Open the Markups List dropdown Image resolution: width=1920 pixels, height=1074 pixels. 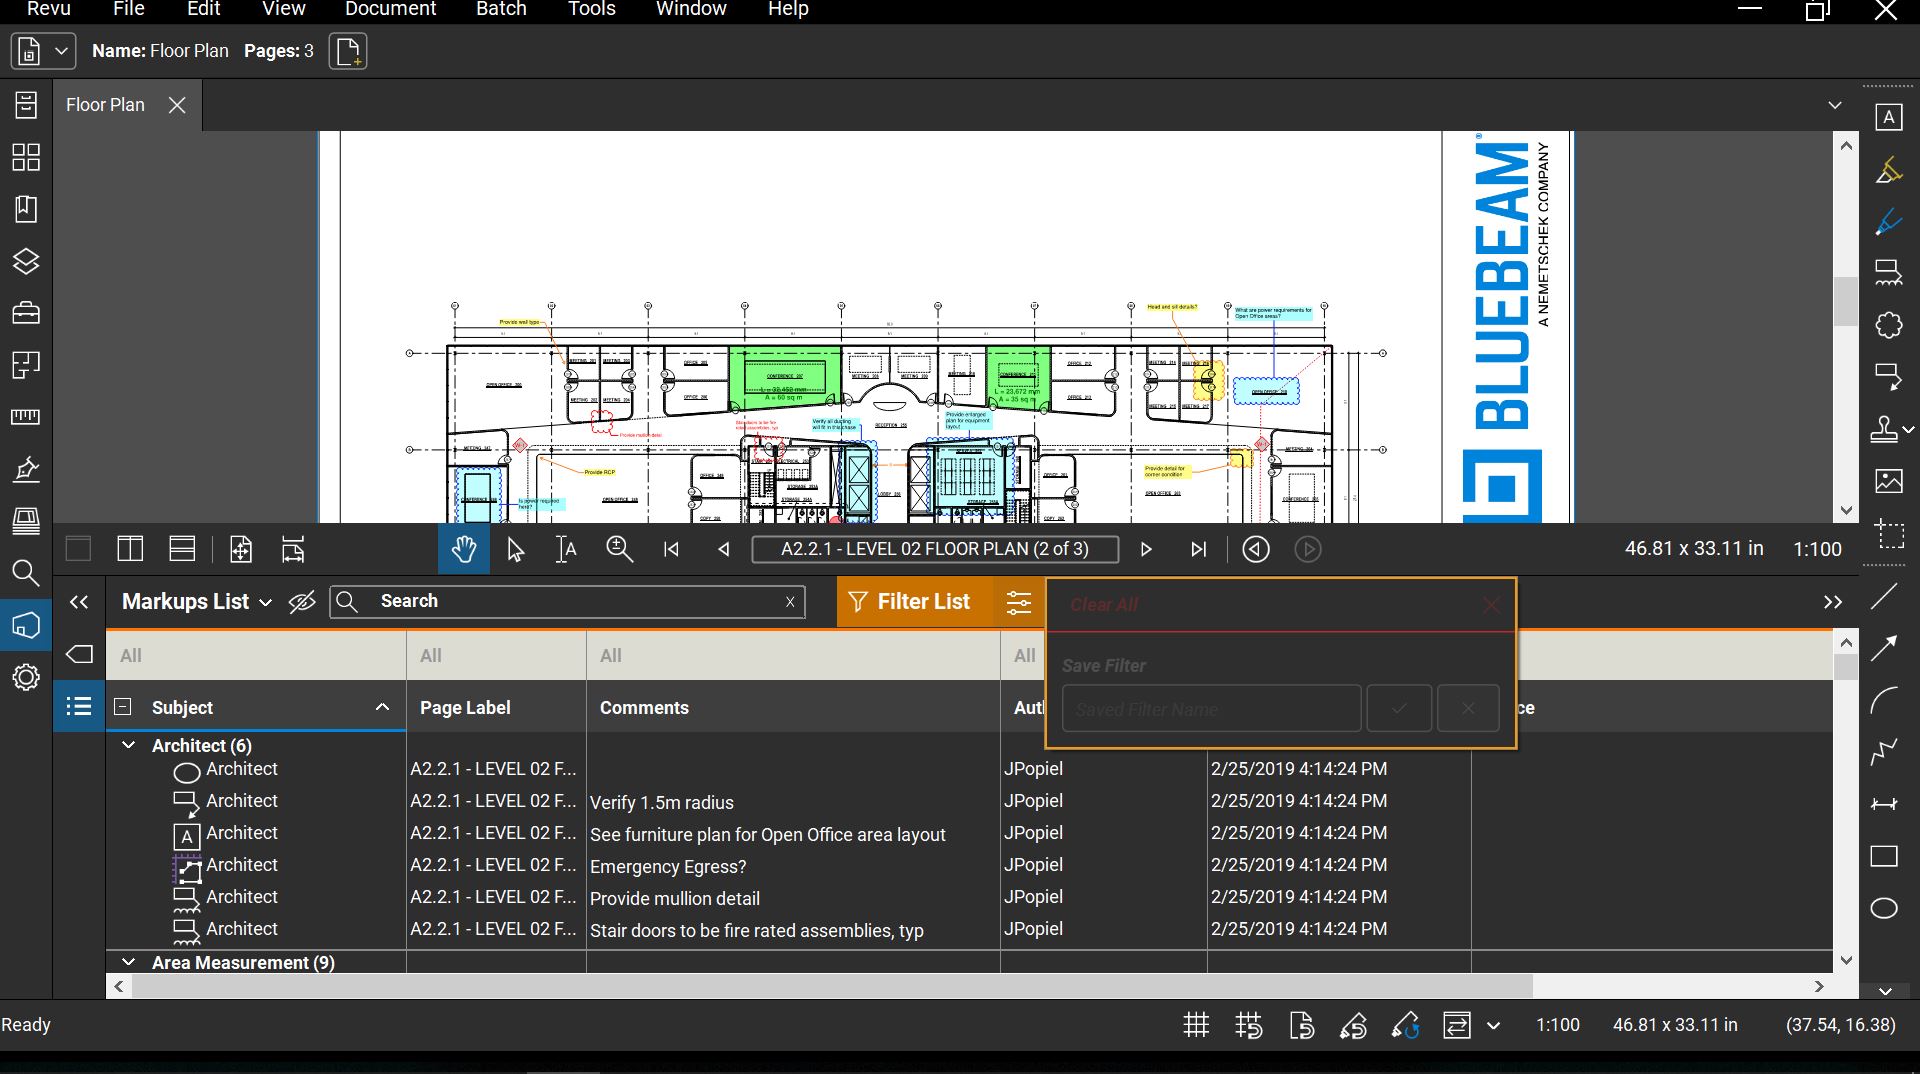pos(265,601)
